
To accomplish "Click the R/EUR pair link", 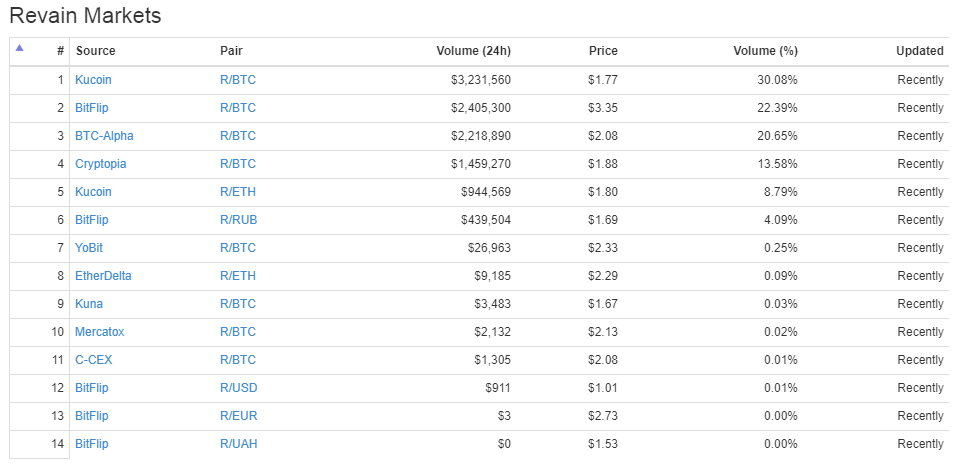I will (x=238, y=416).
